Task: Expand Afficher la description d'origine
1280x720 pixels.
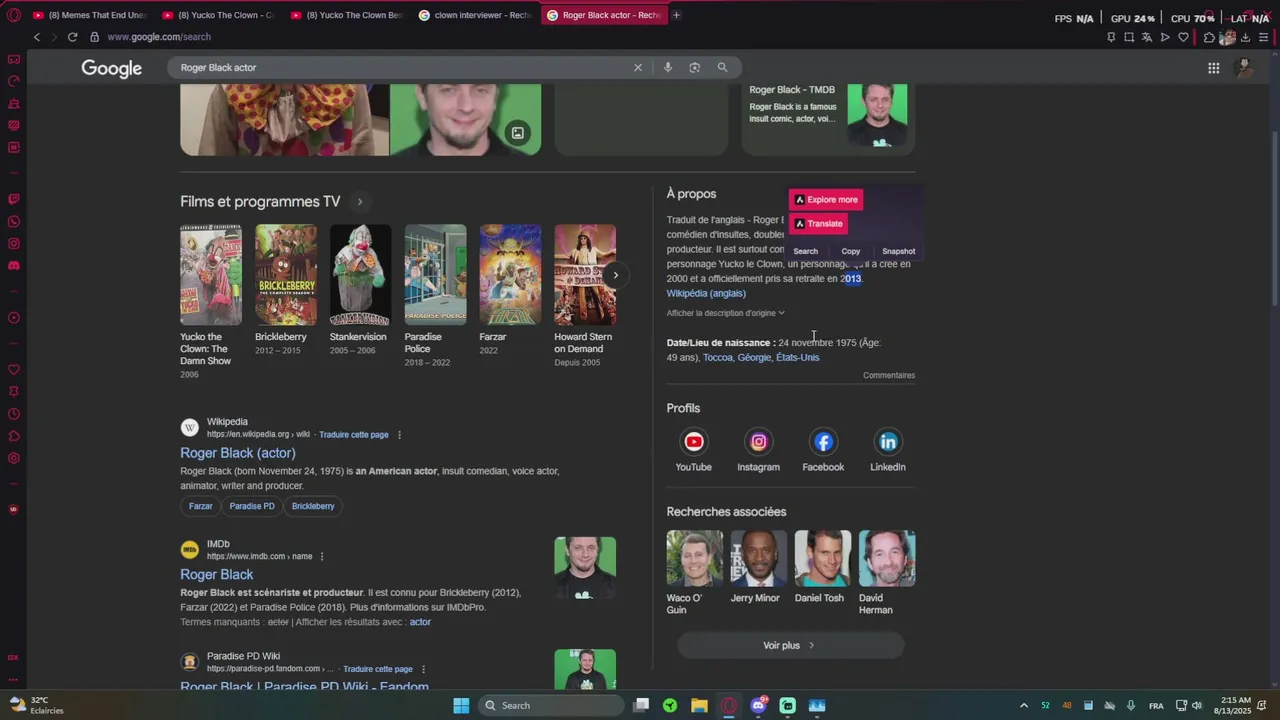Action: (x=726, y=313)
